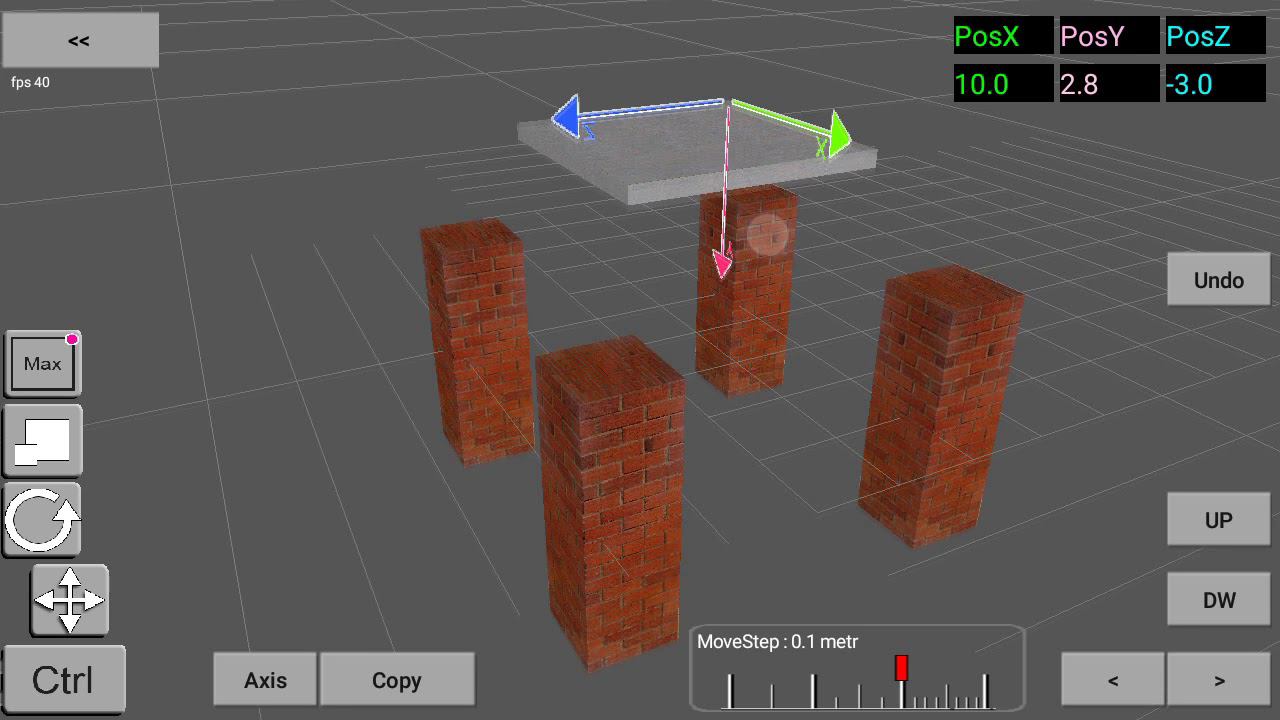Activate the rotate tool icon

[43, 520]
